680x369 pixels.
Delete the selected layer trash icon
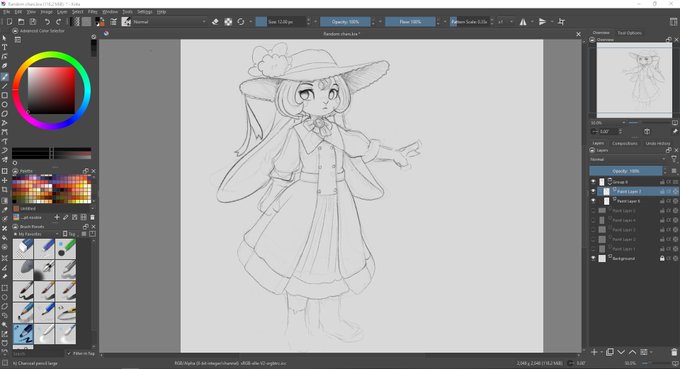tap(673, 352)
